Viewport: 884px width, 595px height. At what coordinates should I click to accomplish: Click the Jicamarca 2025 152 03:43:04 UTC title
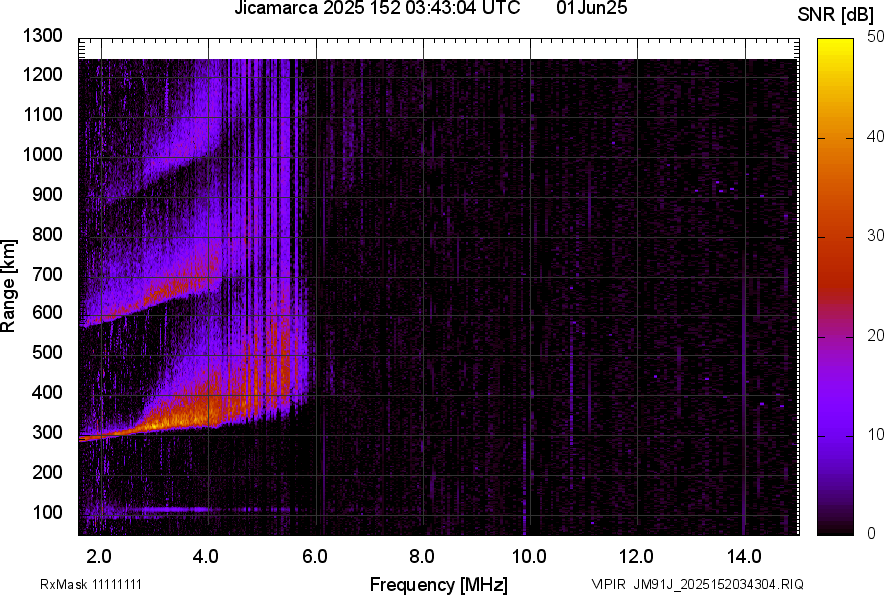pyautogui.click(x=377, y=8)
